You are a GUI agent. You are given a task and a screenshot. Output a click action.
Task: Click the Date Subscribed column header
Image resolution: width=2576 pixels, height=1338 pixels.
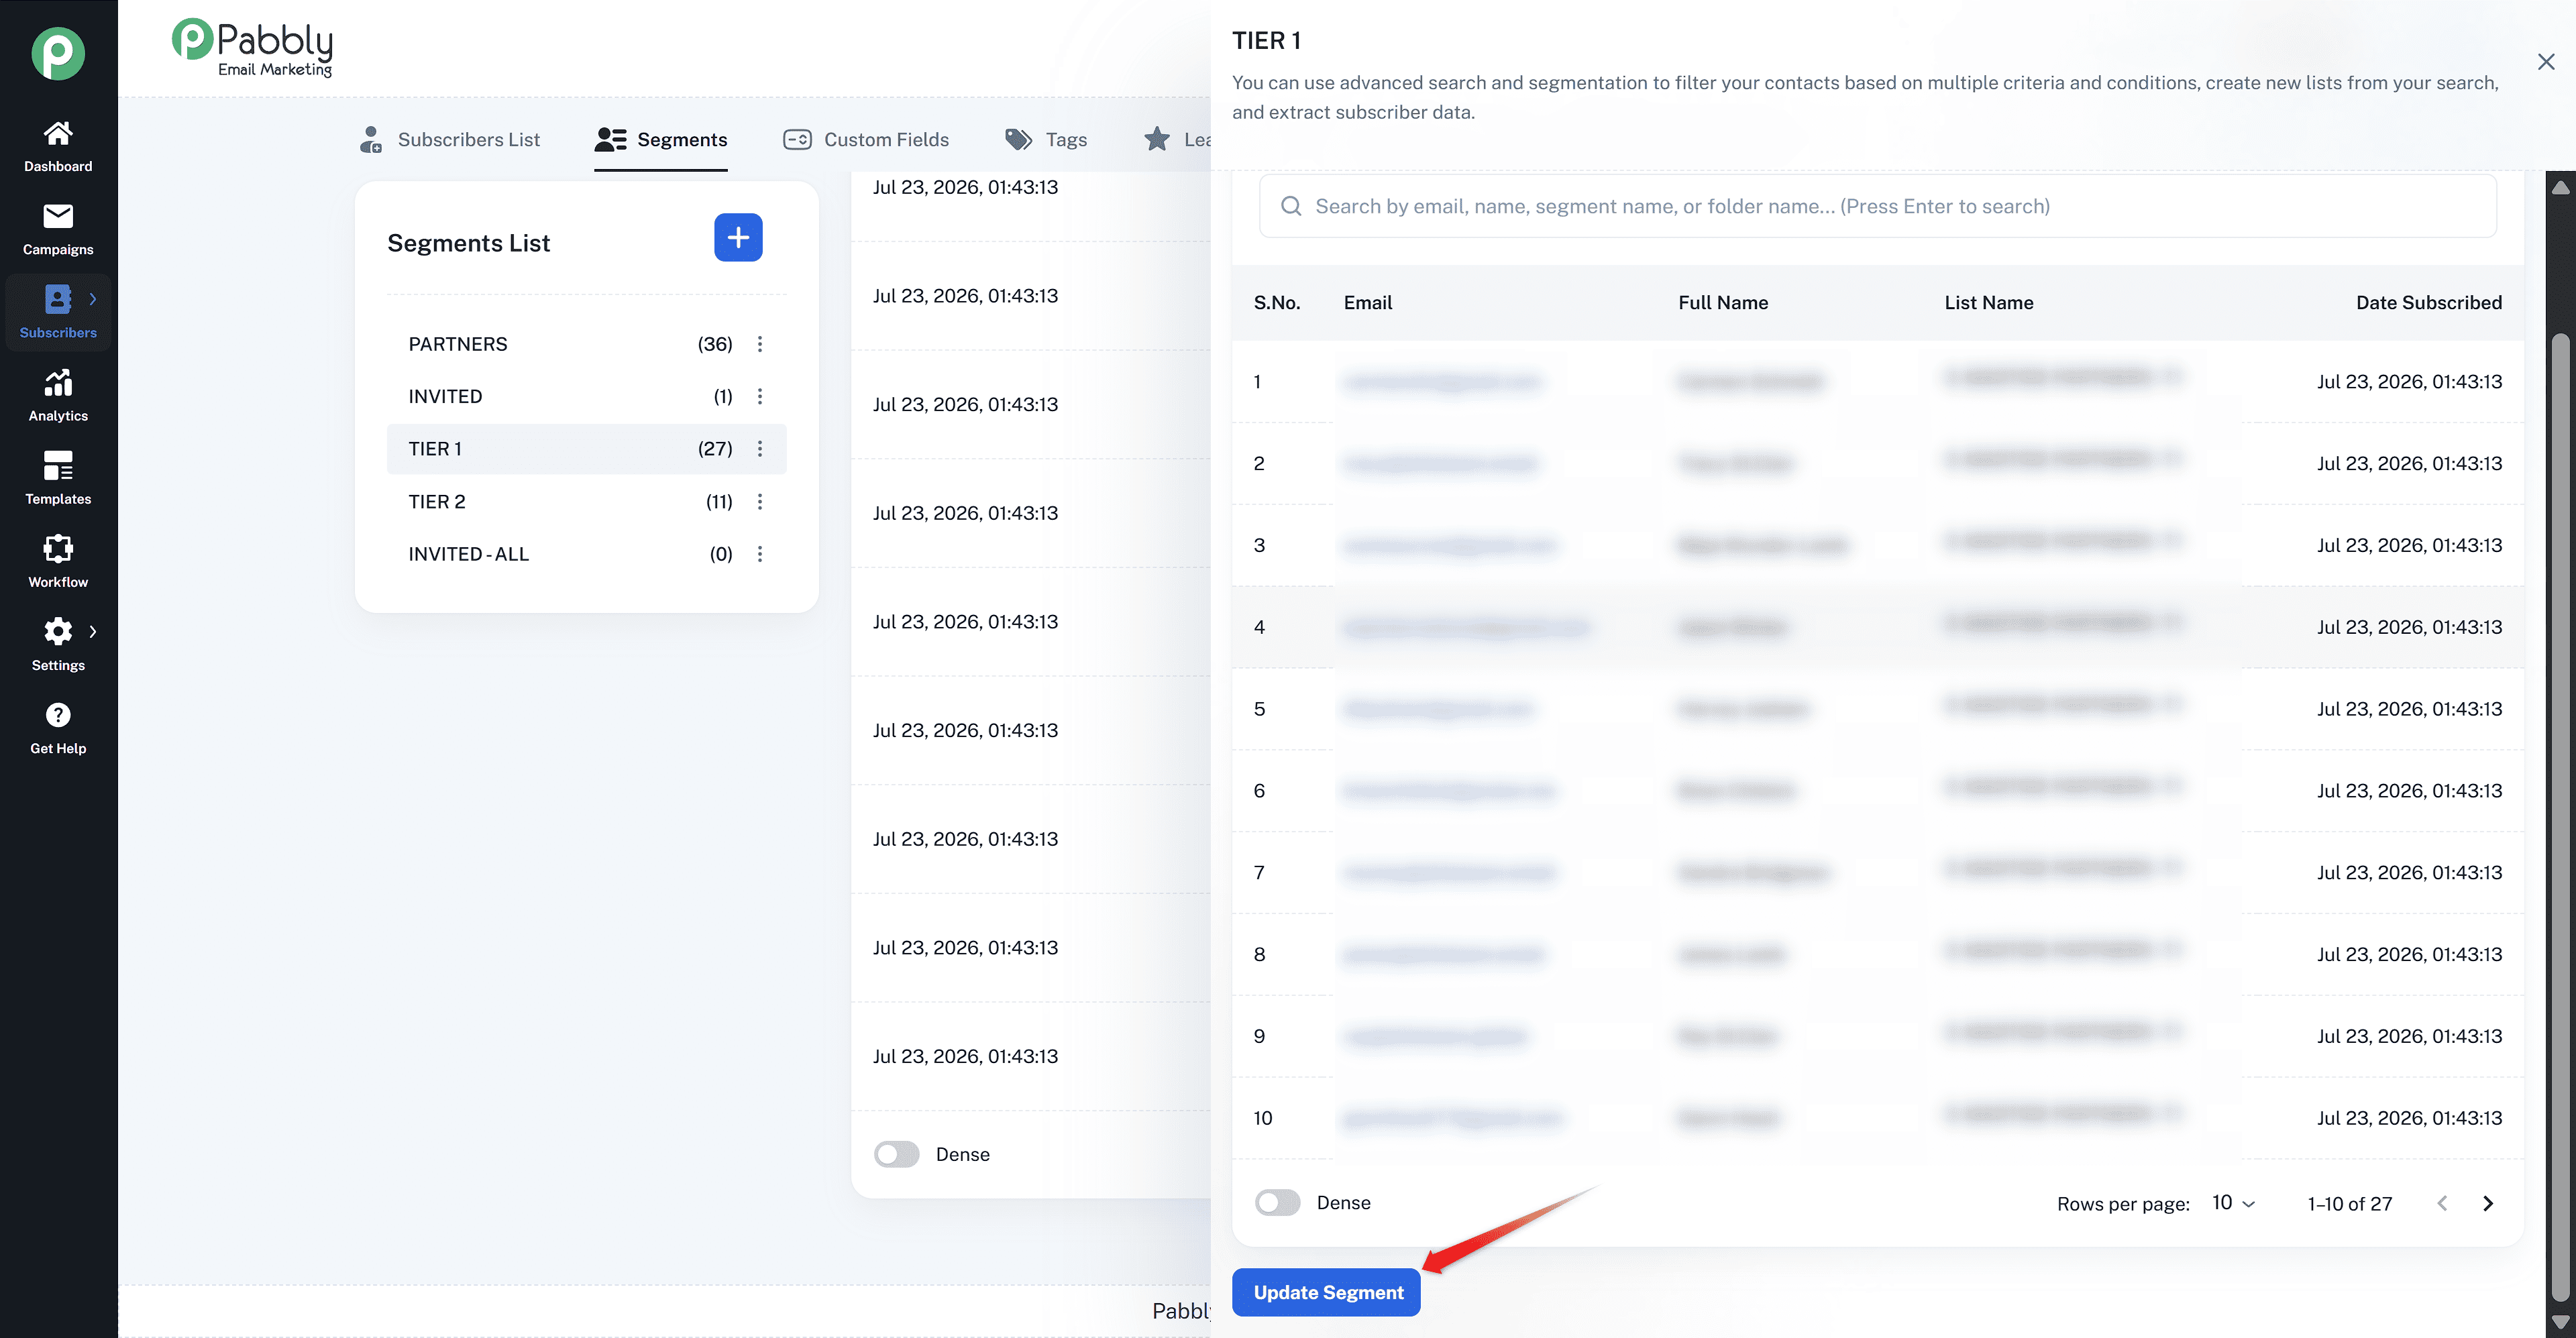tap(2429, 302)
